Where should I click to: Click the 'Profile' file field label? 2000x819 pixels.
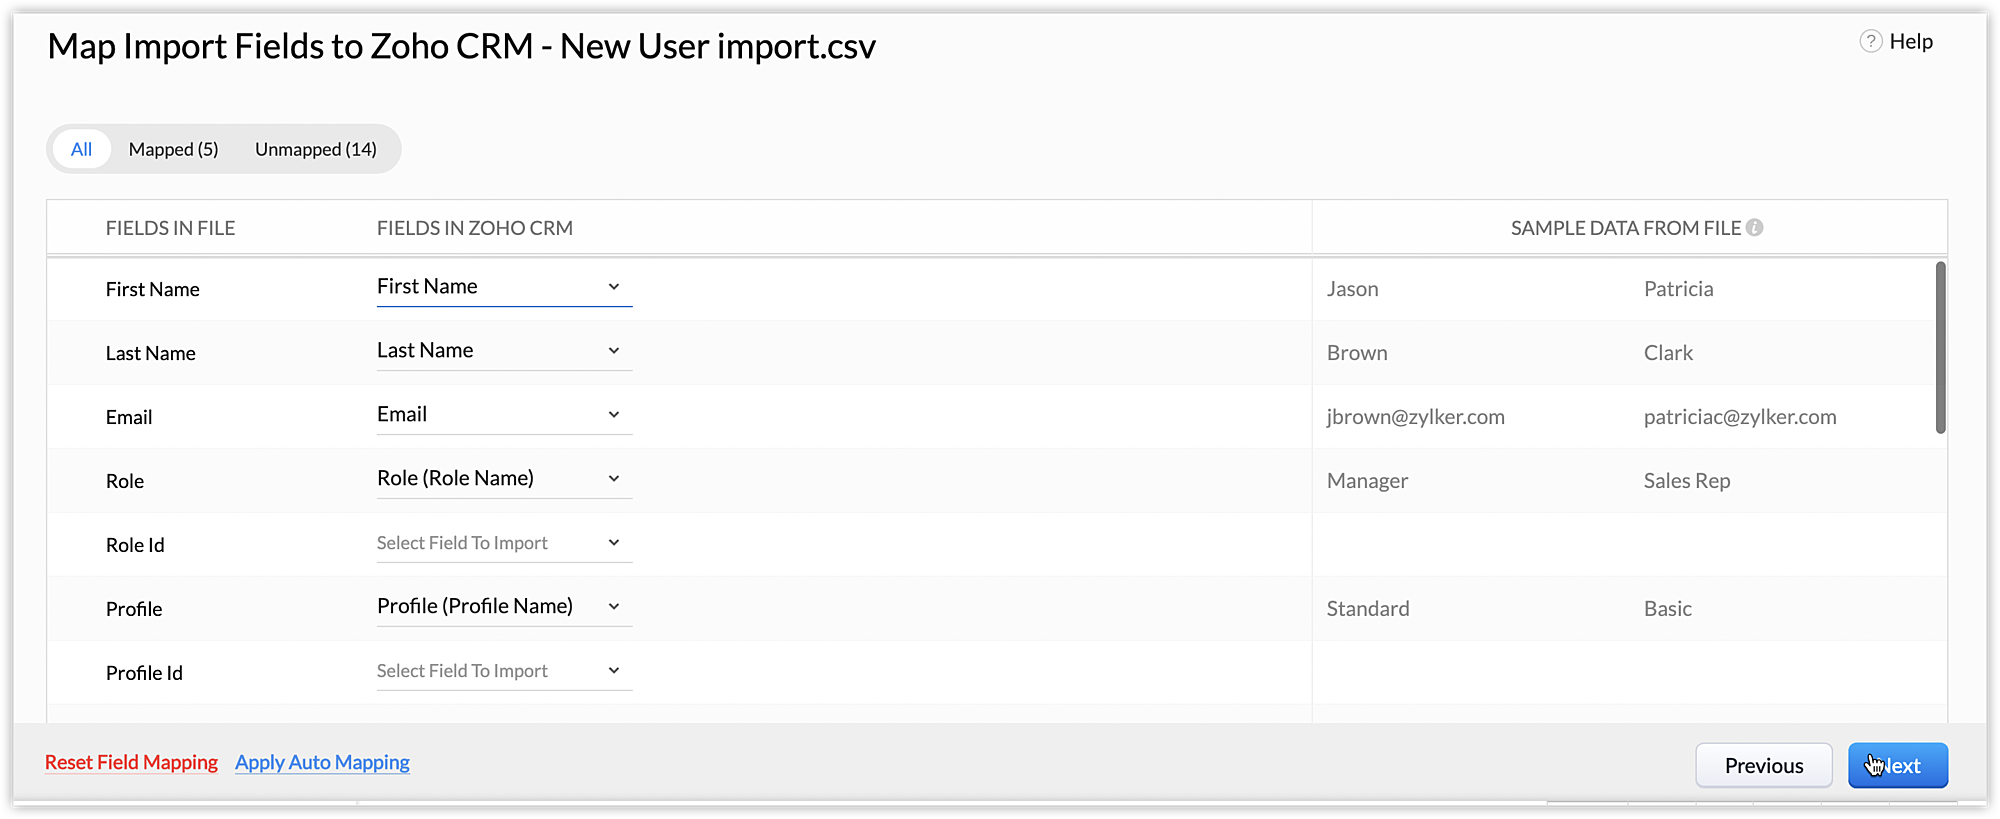point(134,609)
